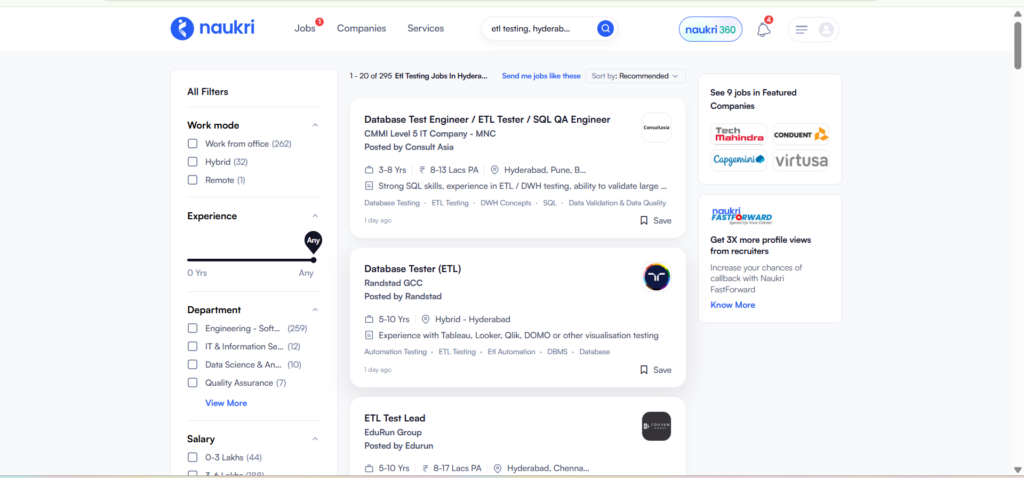Check Hybrid work mode filter
Image resolution: width=1024 pixels, height=478 pixels.
[x=193, y=162]
